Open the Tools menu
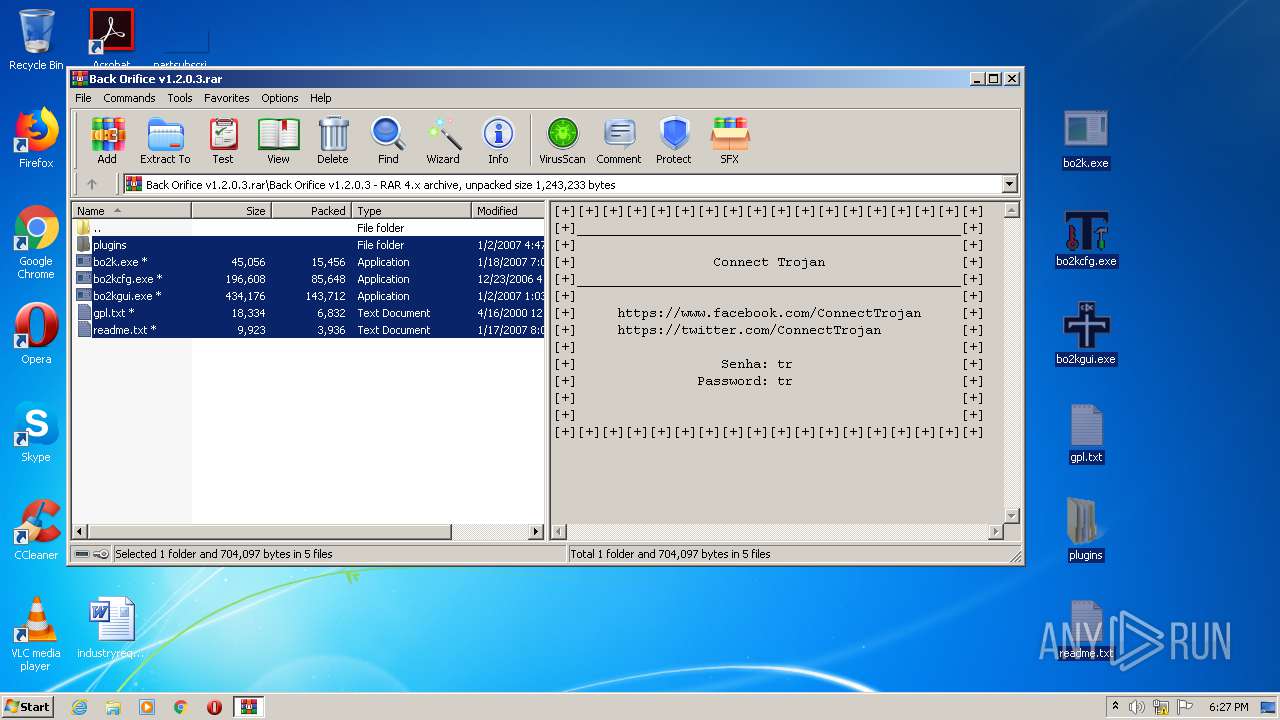 tap(180, 98)
